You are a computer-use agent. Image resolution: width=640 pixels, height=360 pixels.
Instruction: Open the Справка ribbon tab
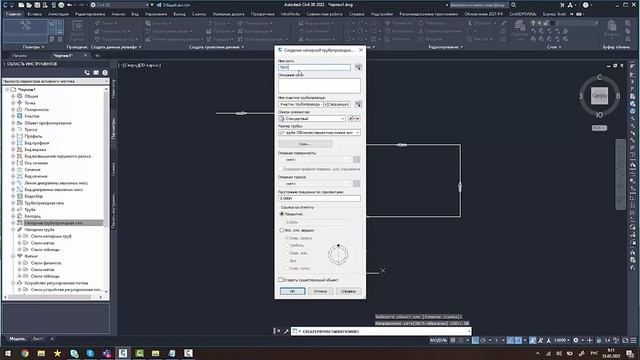[357, 14]
